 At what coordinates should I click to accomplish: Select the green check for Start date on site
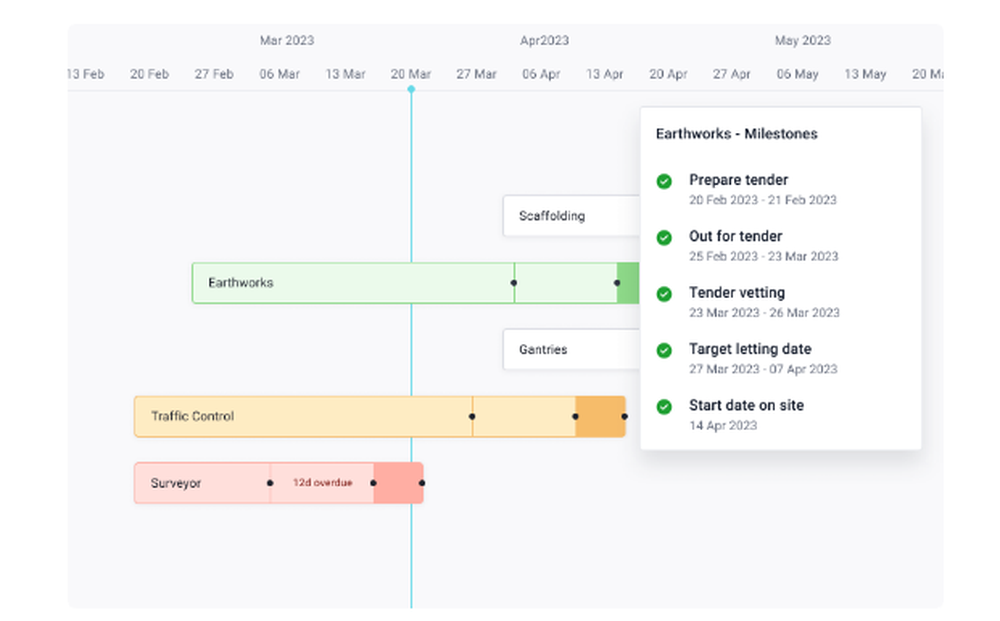pos(663,406)
